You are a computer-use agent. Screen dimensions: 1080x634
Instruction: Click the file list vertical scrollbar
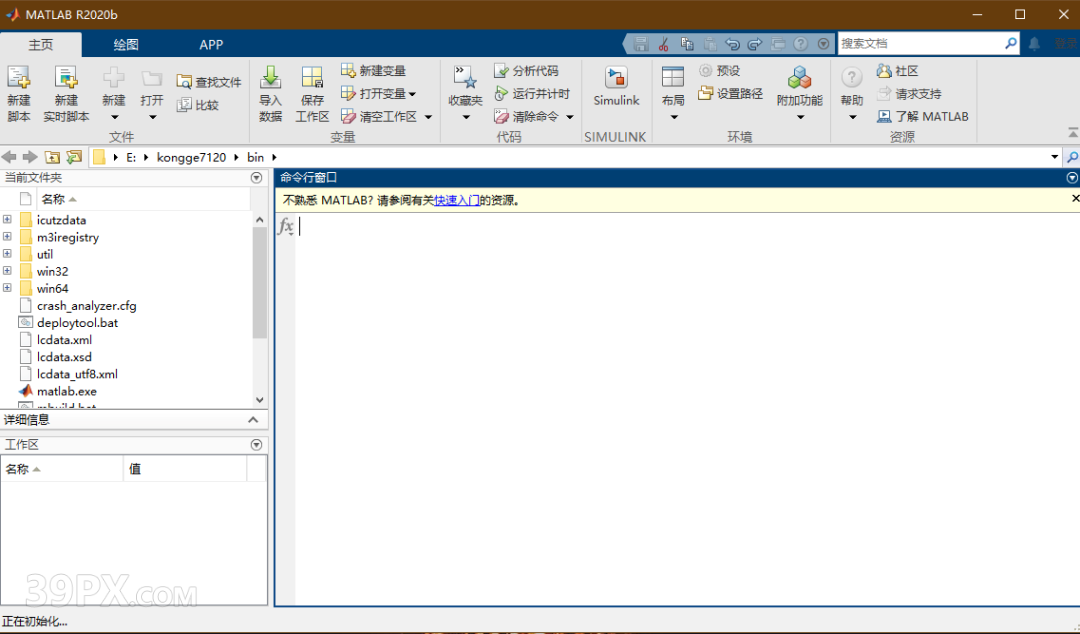point(260,283)
